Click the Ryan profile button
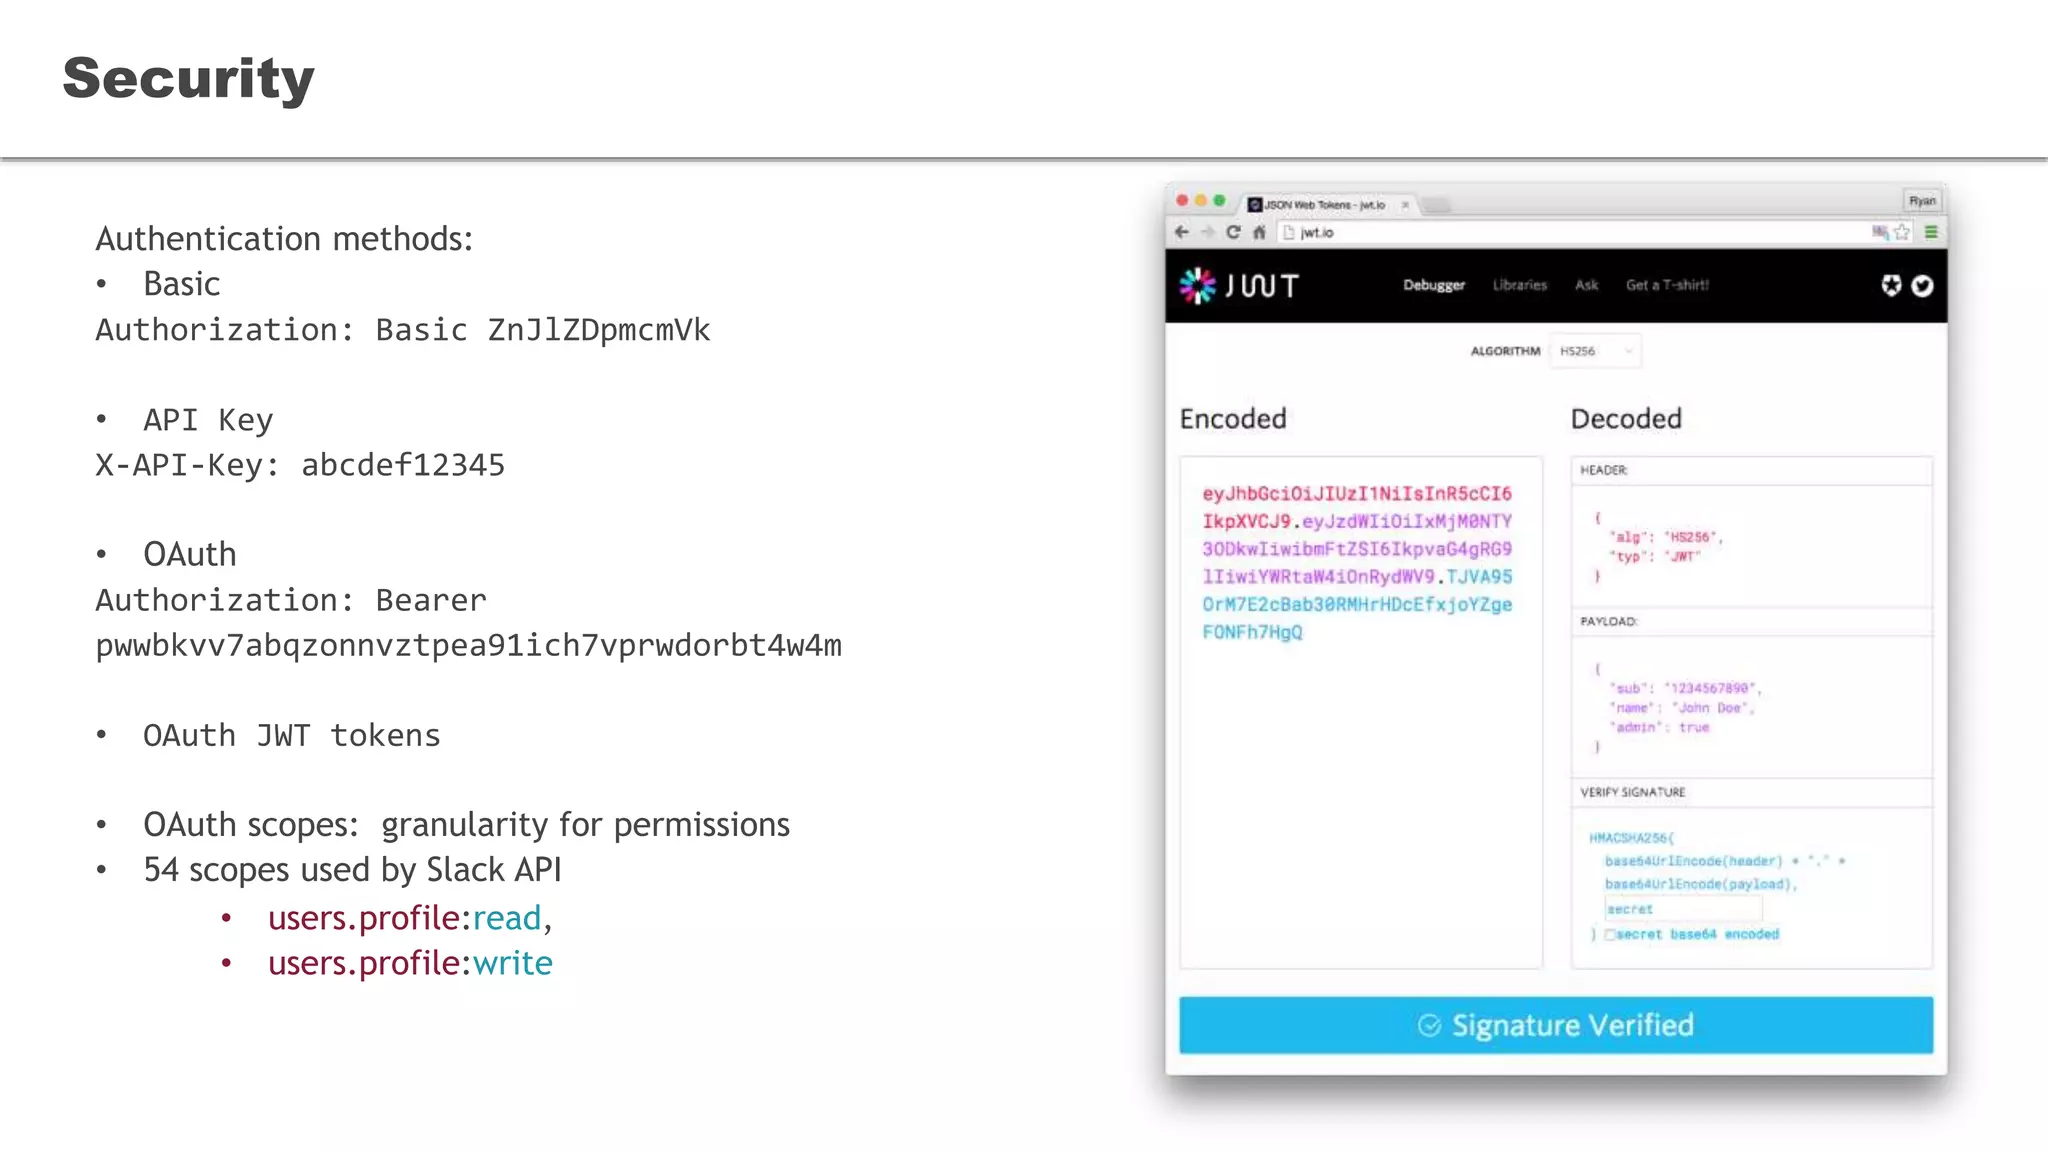2048x1152 pixels. tap(1921, 201)
